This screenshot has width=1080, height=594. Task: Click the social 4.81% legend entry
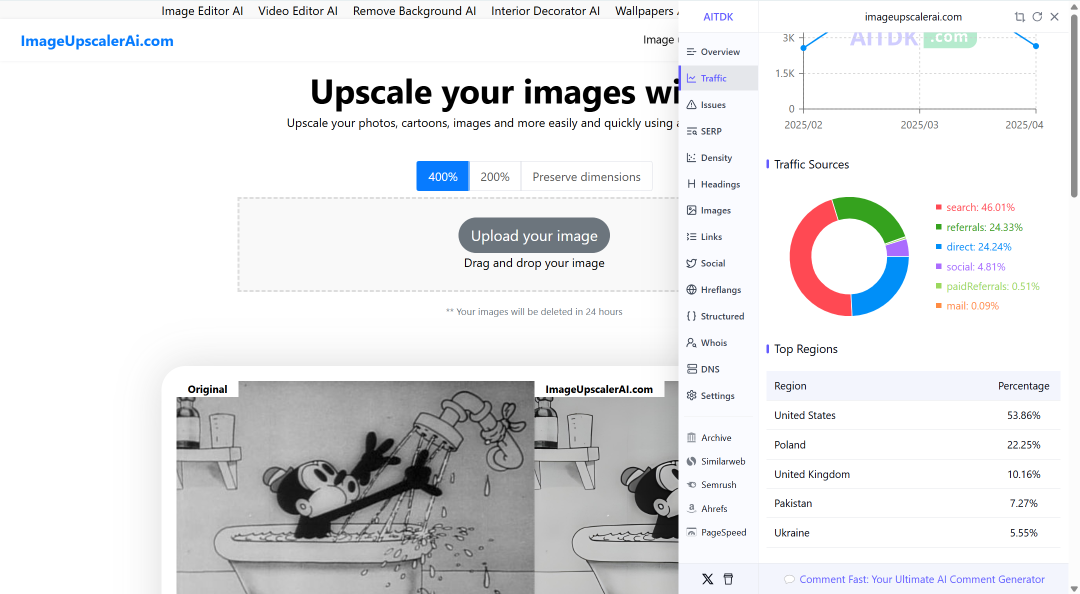click(x=970, y=267)
